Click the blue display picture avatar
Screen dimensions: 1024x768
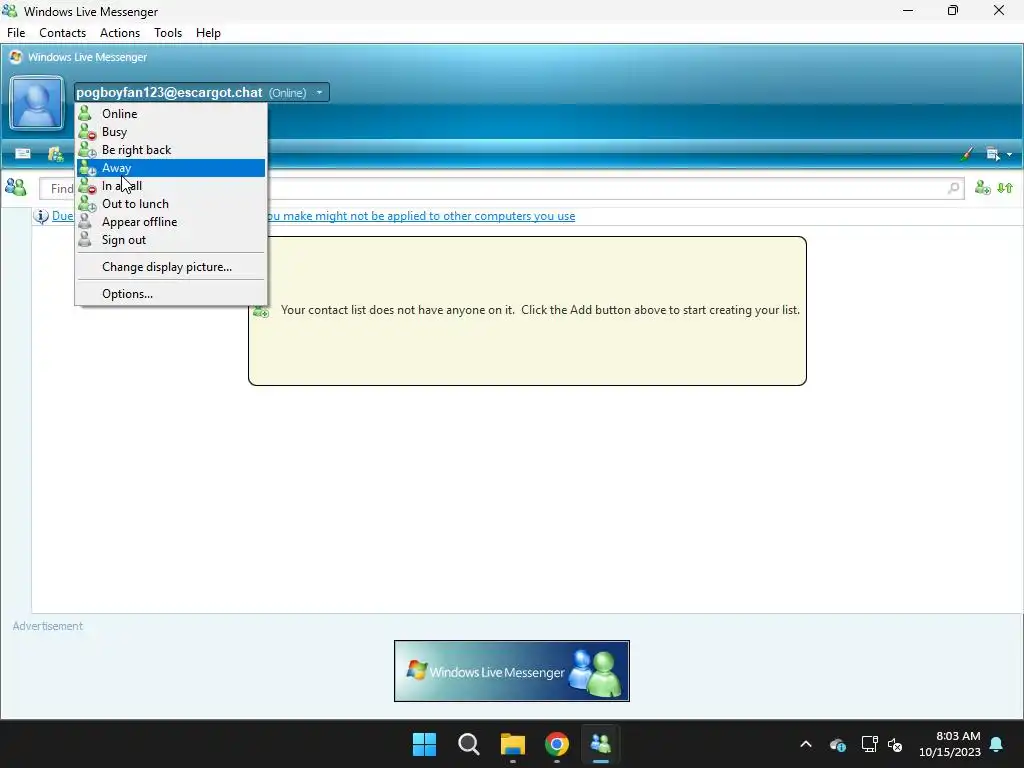pyautogui.click(x=37, y=103)
